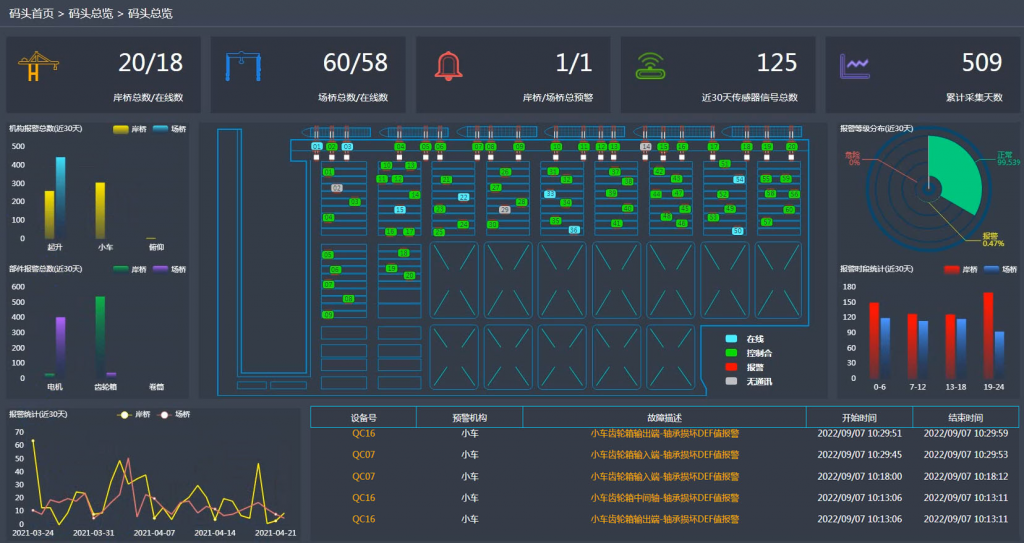Open QC07 alarm starting at 10:29:45
Screen dimensions: 1024x543
pyautogui.click(x=664, y=455)
